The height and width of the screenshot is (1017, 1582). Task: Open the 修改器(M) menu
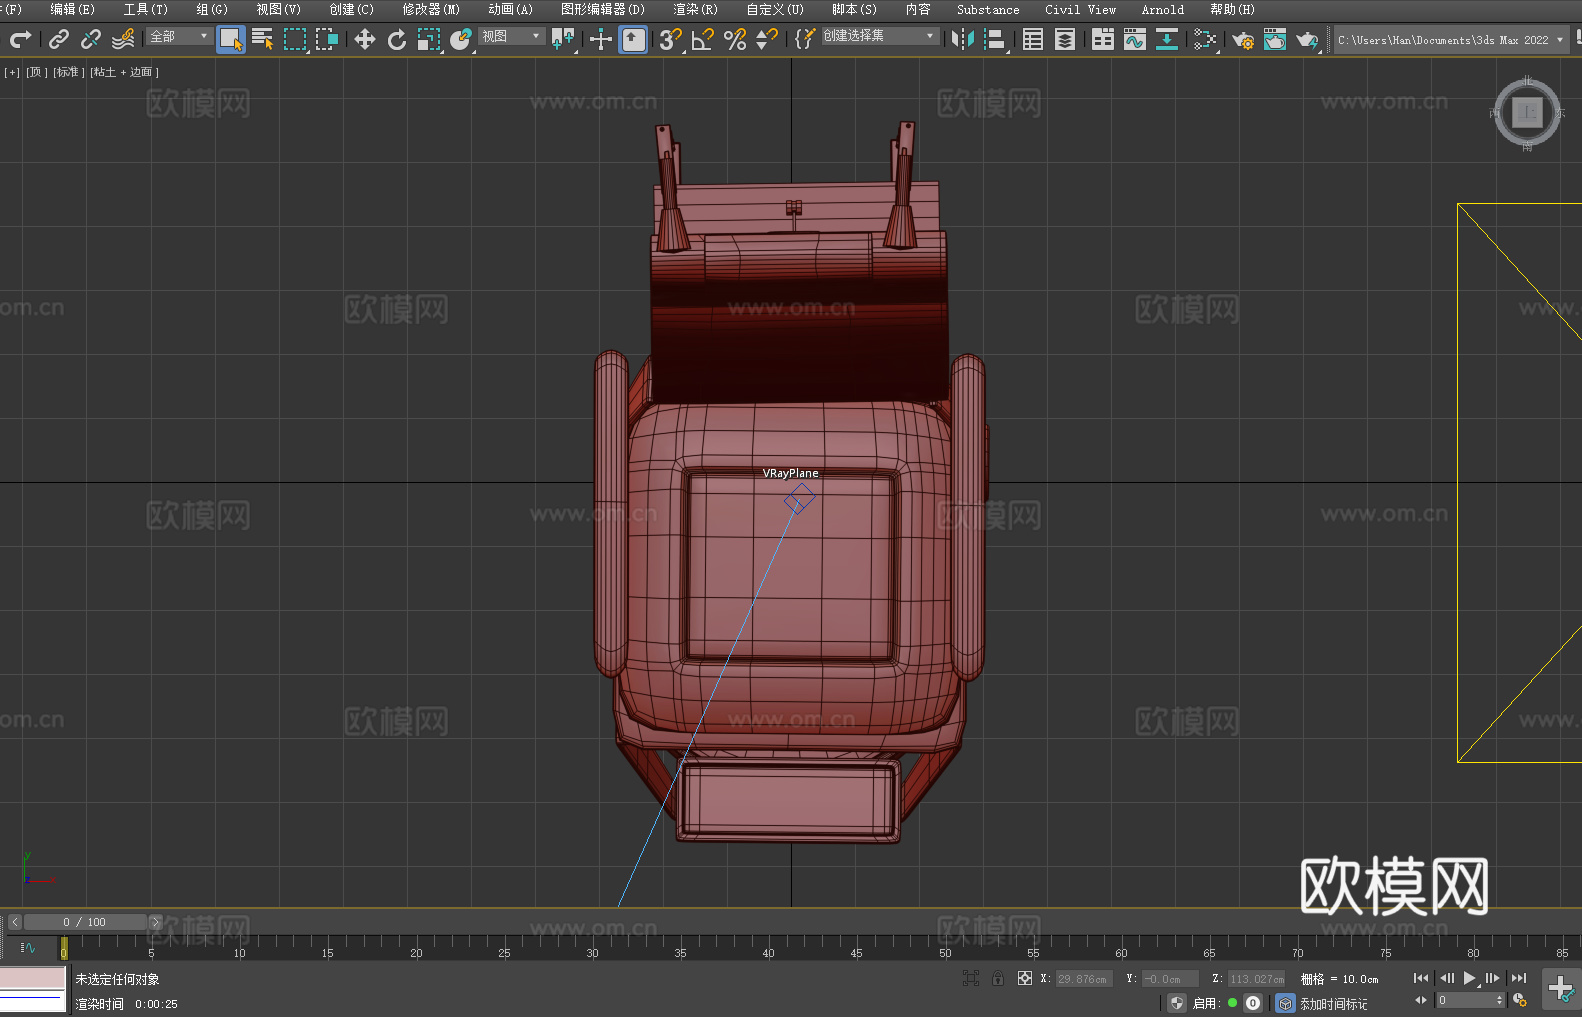coord(431,9)
